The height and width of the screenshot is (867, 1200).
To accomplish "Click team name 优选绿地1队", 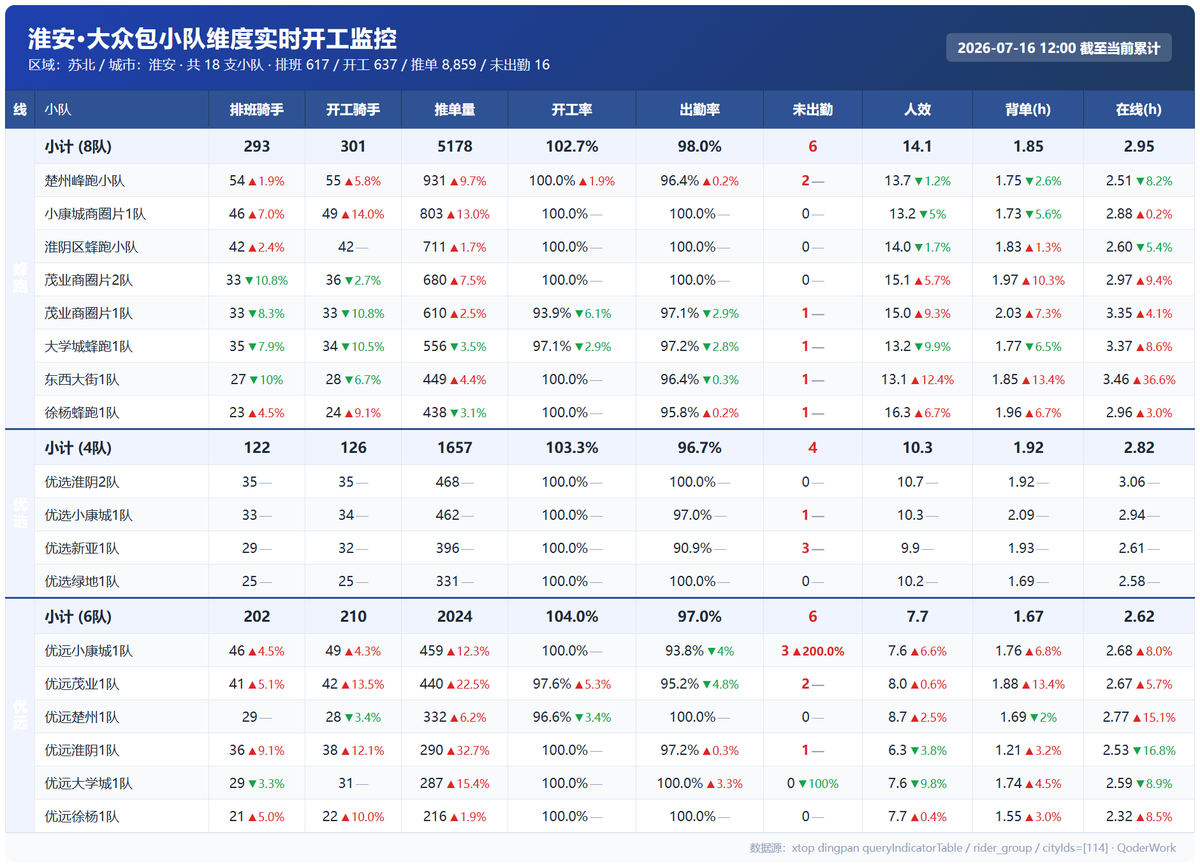I will click(x=81, y=581).
